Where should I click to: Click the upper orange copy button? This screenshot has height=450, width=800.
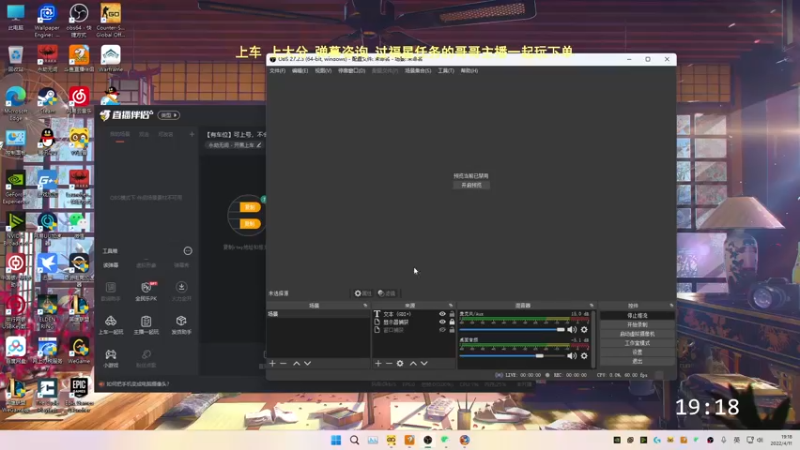coord(250,207)
